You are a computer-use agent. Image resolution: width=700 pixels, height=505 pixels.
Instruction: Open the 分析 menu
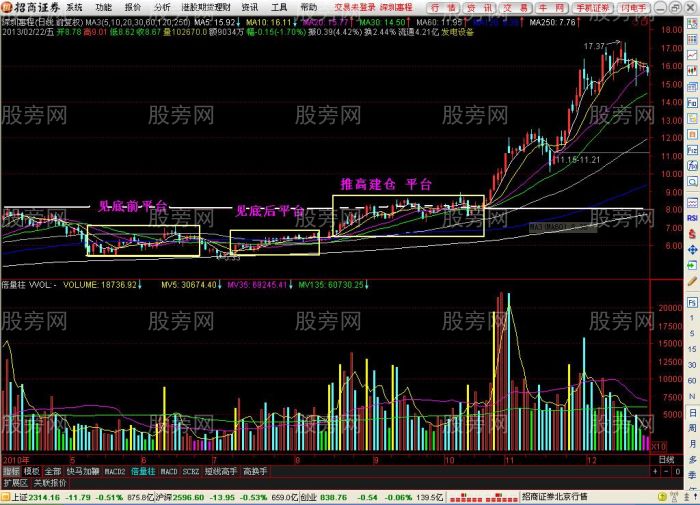(162, 8)
